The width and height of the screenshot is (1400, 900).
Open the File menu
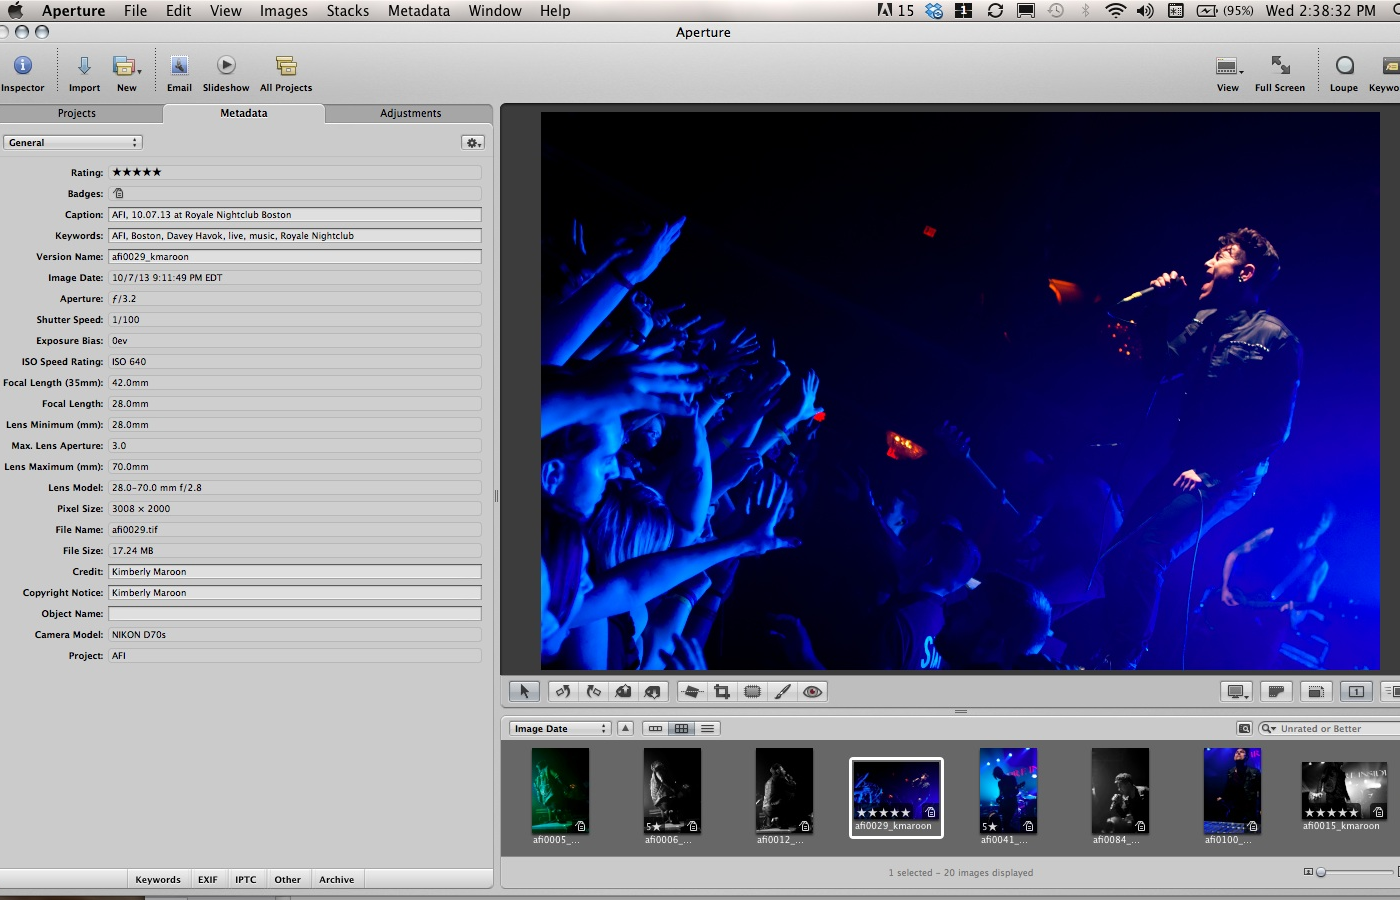coord(135,11)
